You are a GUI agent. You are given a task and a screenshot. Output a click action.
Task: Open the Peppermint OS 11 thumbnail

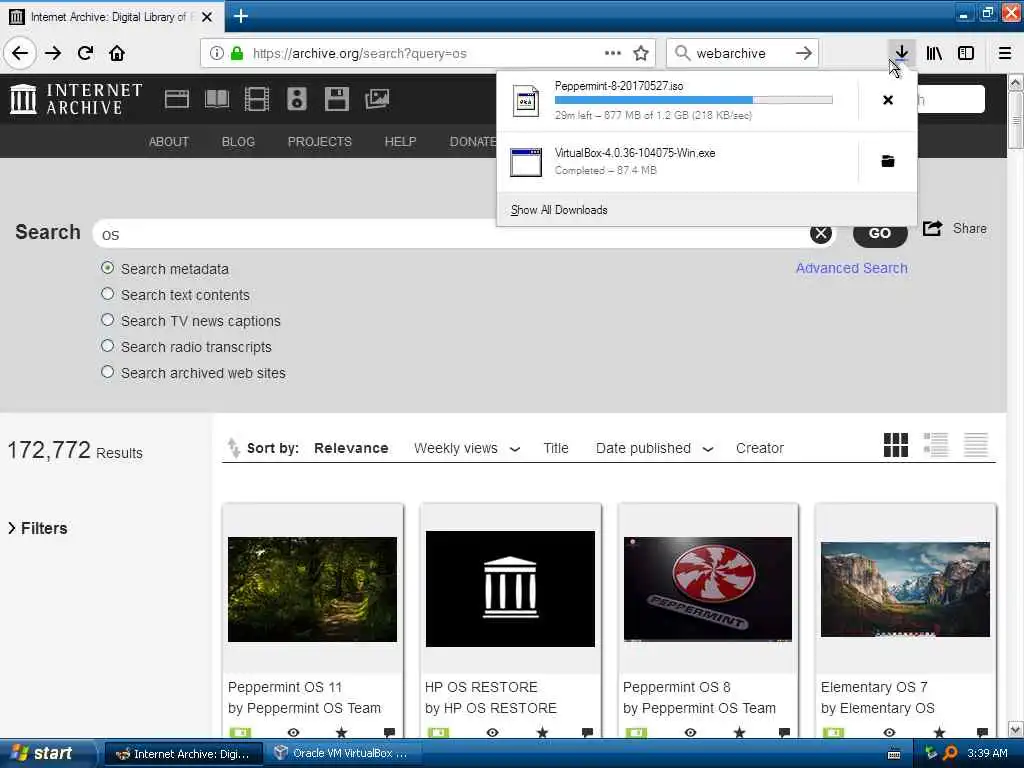[x=312, y=589]
